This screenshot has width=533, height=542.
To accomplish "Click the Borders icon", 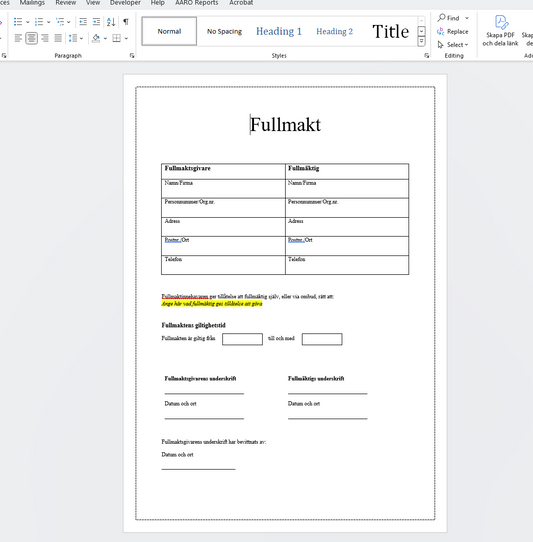I will click(116, 38).
